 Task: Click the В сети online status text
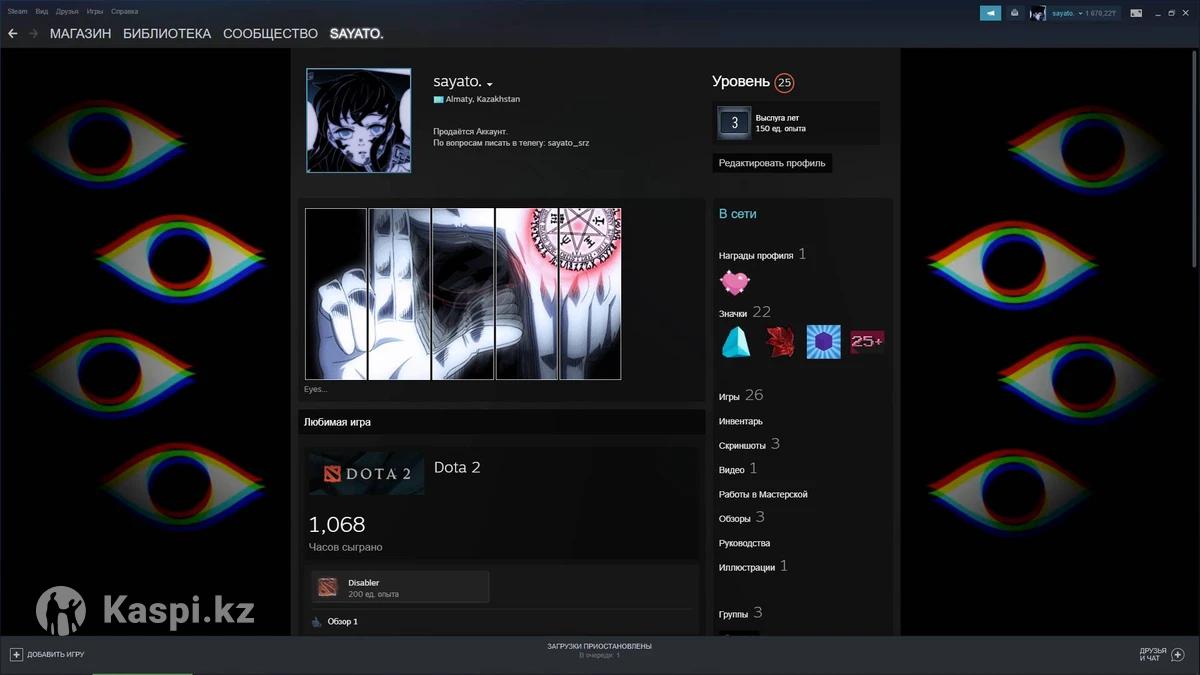tap(738, 214)
